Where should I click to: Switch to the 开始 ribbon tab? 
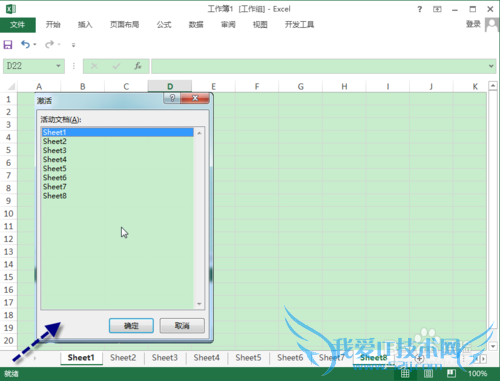pos(53,24)
